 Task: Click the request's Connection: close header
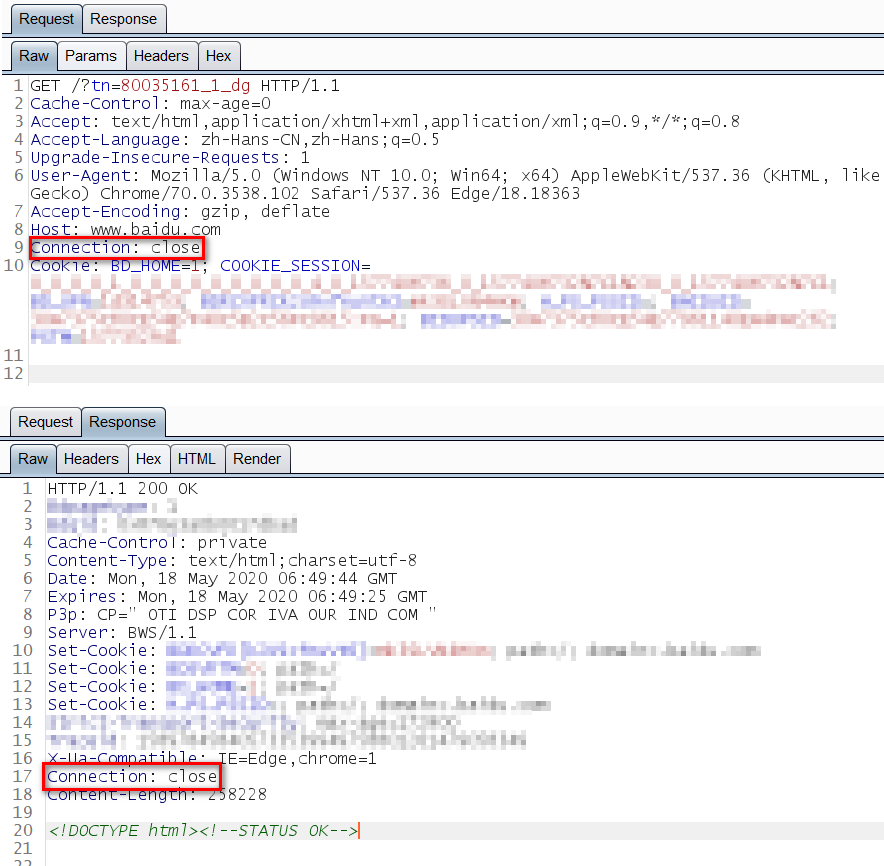pos(116,248)
